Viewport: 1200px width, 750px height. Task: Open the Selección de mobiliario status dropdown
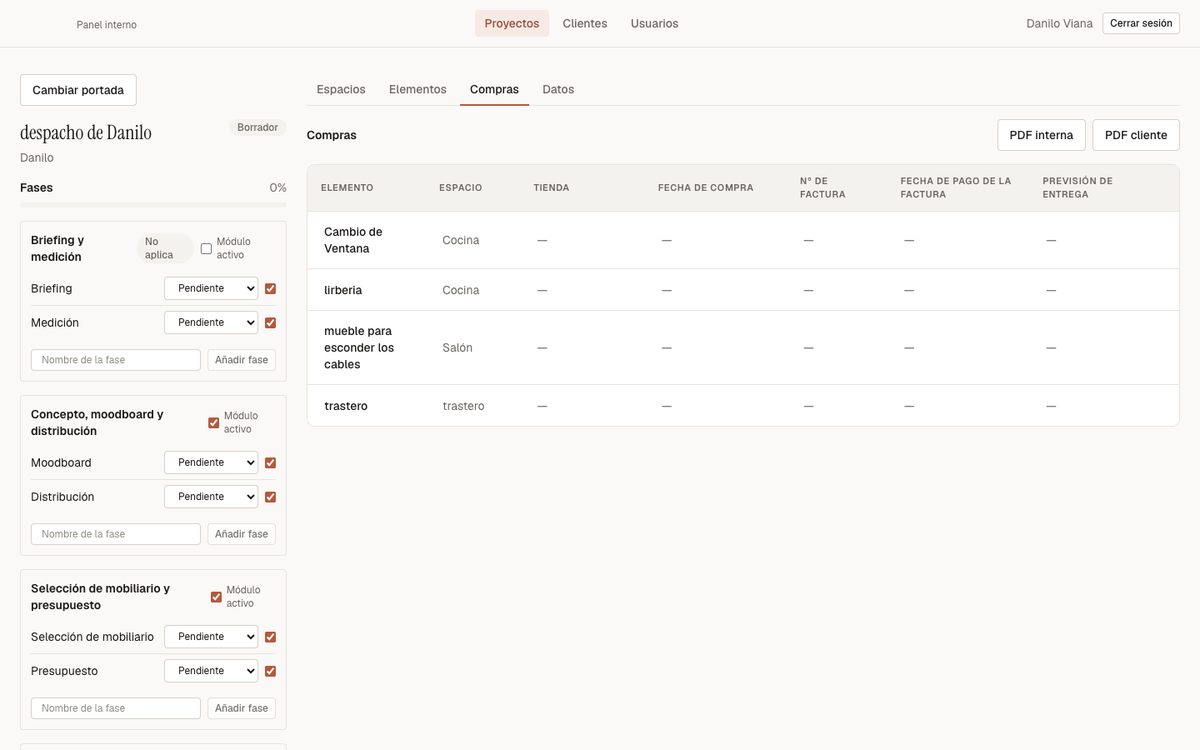(x=211, y=636)
